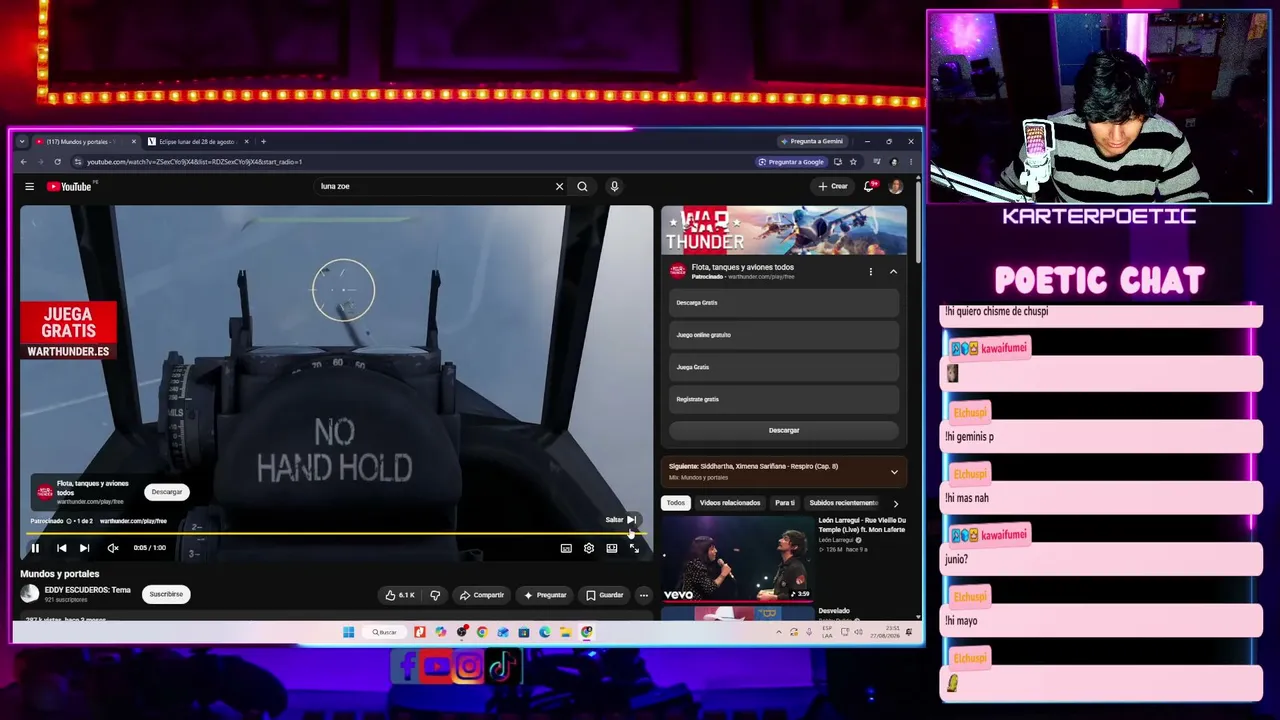Jump to the previous video in playlist
The height and width of the screenshot is (720, 1280).
[61, 548]
